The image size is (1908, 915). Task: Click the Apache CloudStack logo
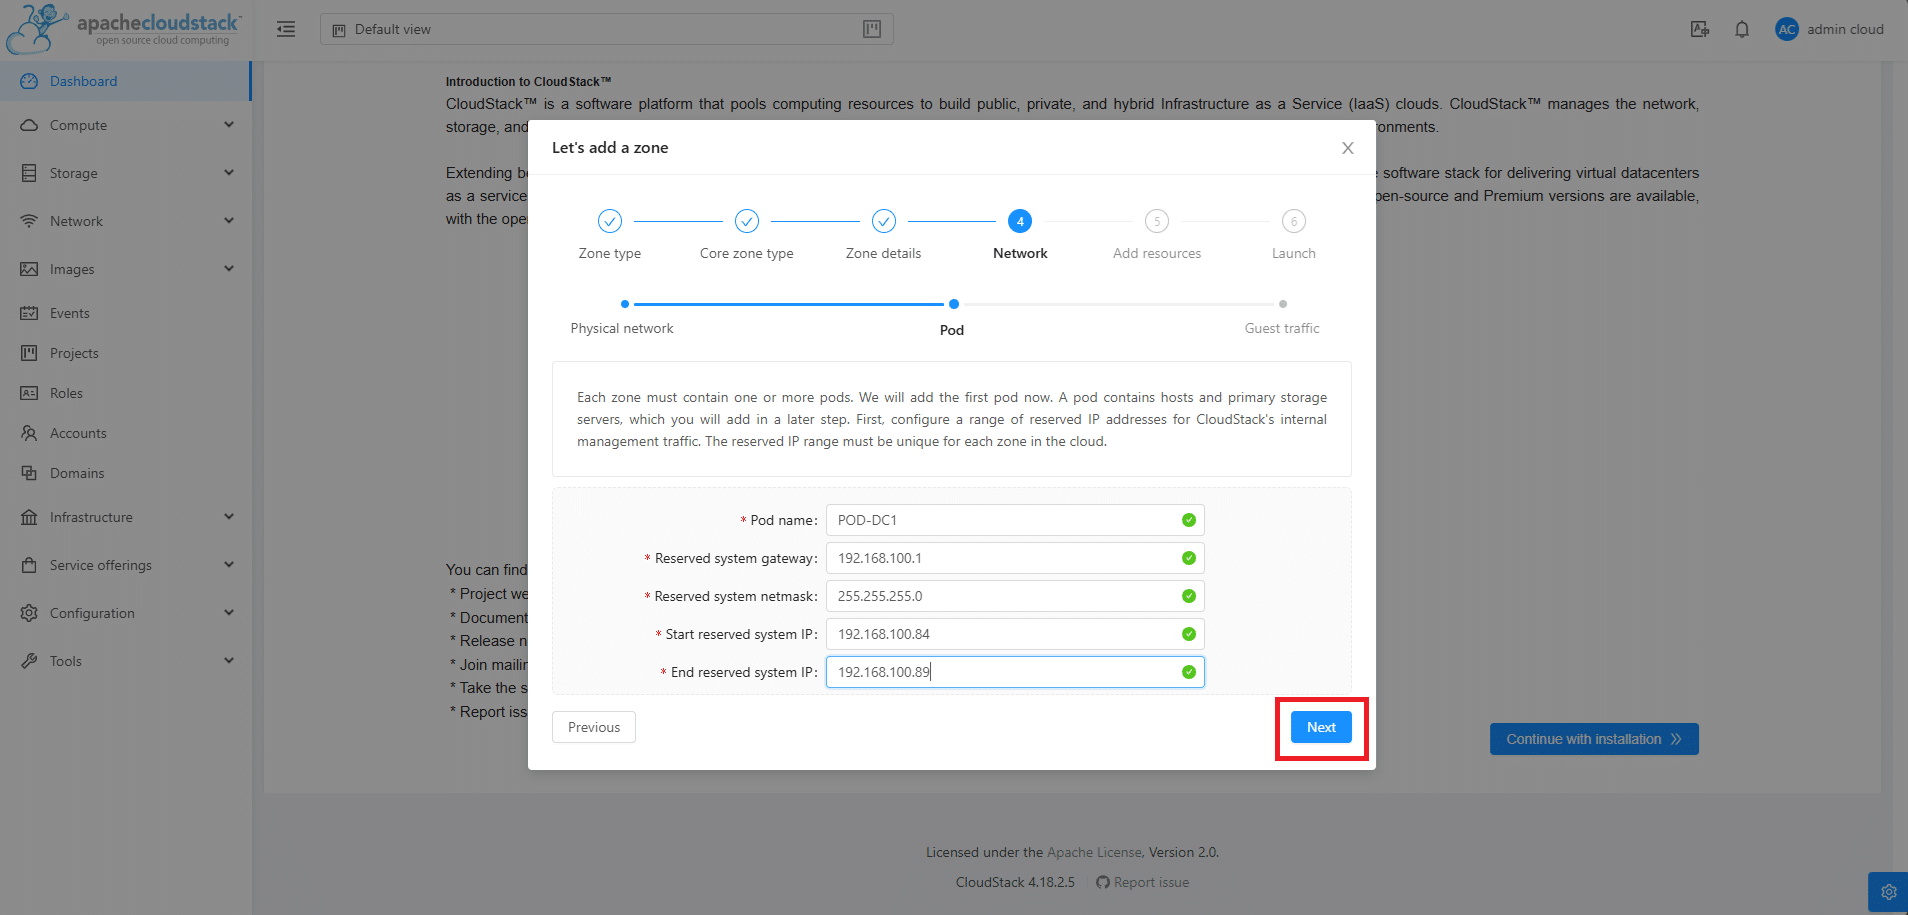click(124, 28)
